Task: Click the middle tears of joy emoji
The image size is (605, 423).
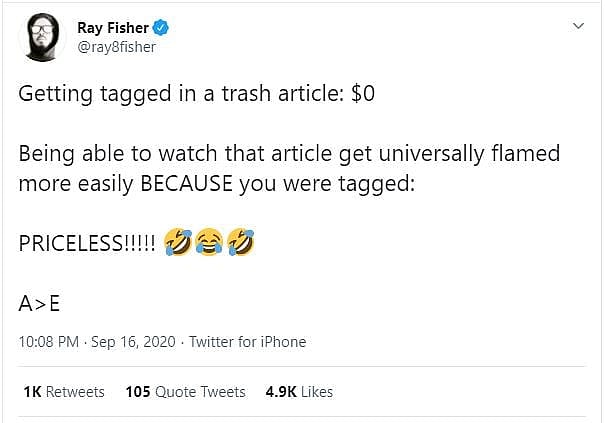Action: (210, 242)
